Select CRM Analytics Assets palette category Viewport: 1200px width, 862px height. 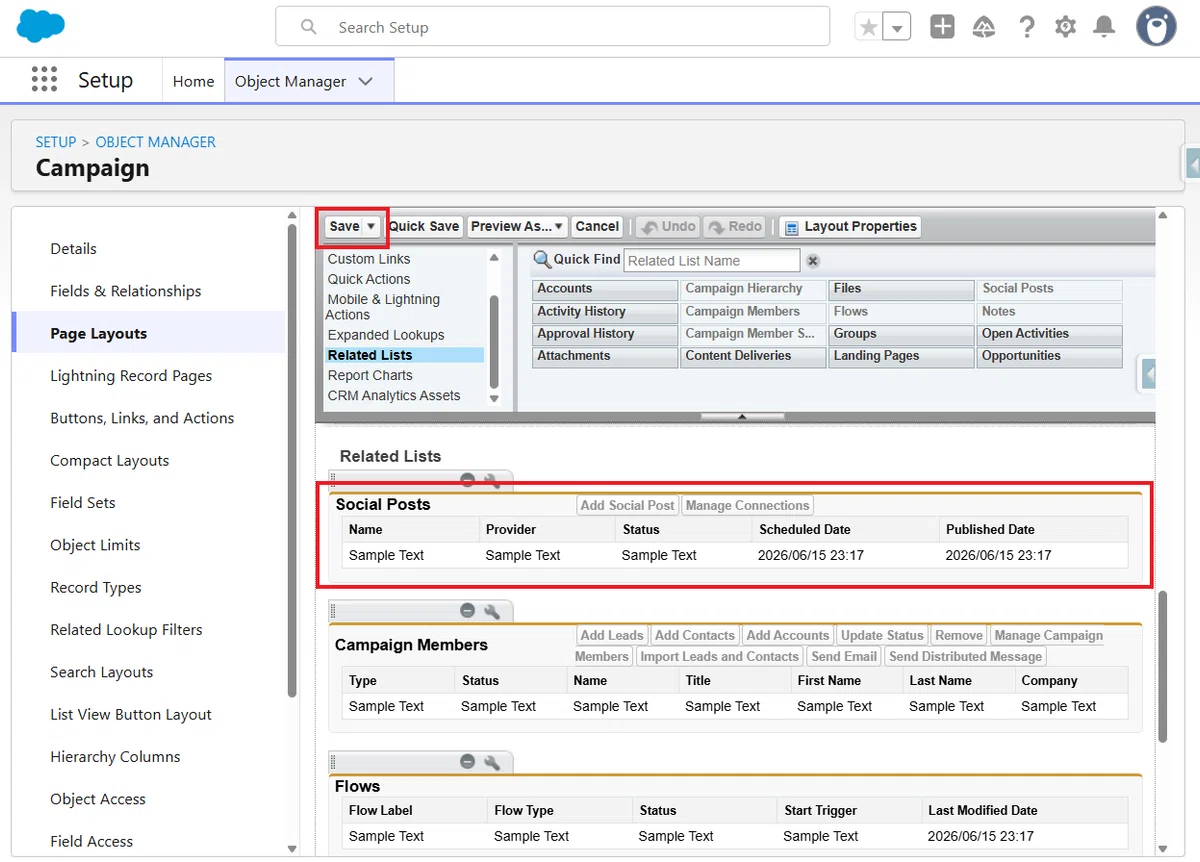point(394,395)
